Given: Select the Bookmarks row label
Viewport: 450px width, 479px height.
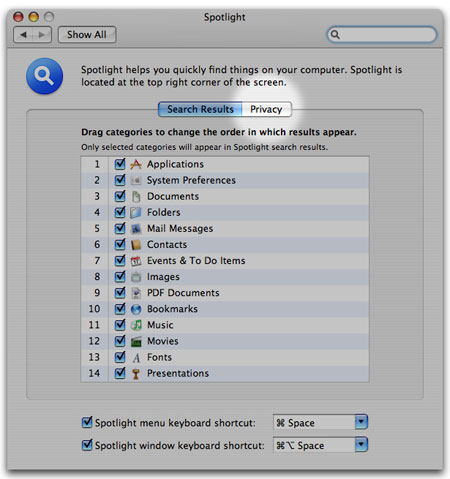Looking at the screenshot, I should click(172, 309).
